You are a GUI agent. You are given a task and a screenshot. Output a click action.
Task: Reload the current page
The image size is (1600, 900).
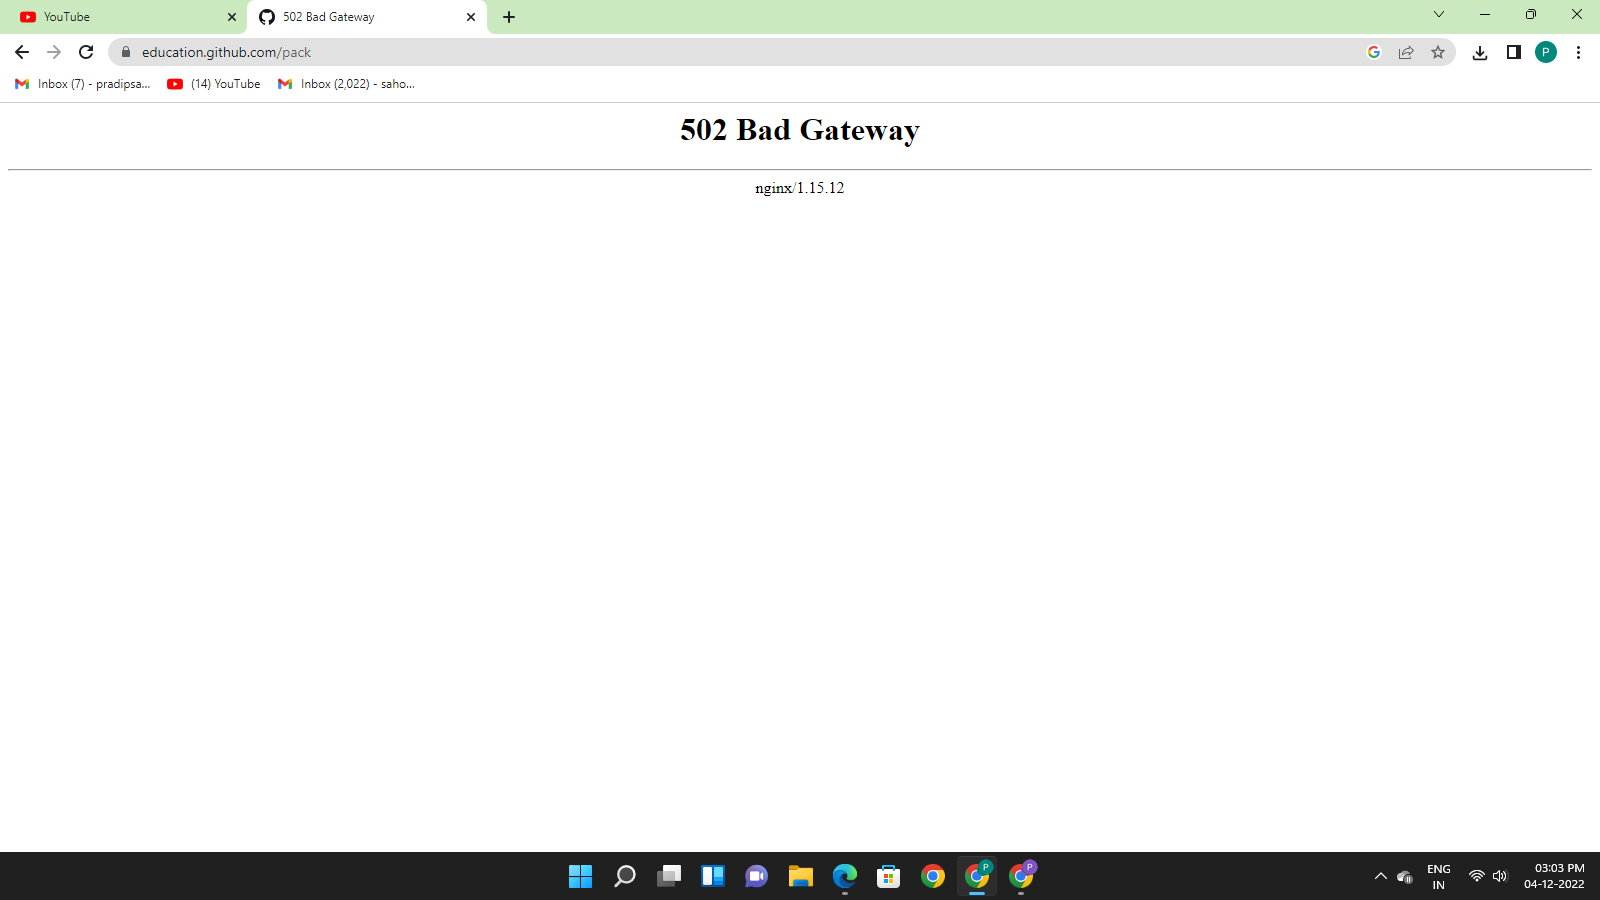(84, 52)
